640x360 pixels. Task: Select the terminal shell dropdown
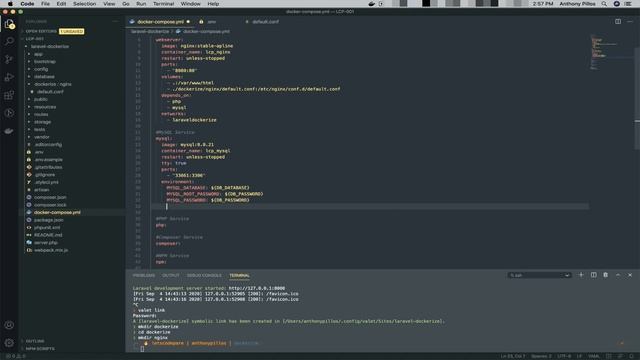point(539,275)
